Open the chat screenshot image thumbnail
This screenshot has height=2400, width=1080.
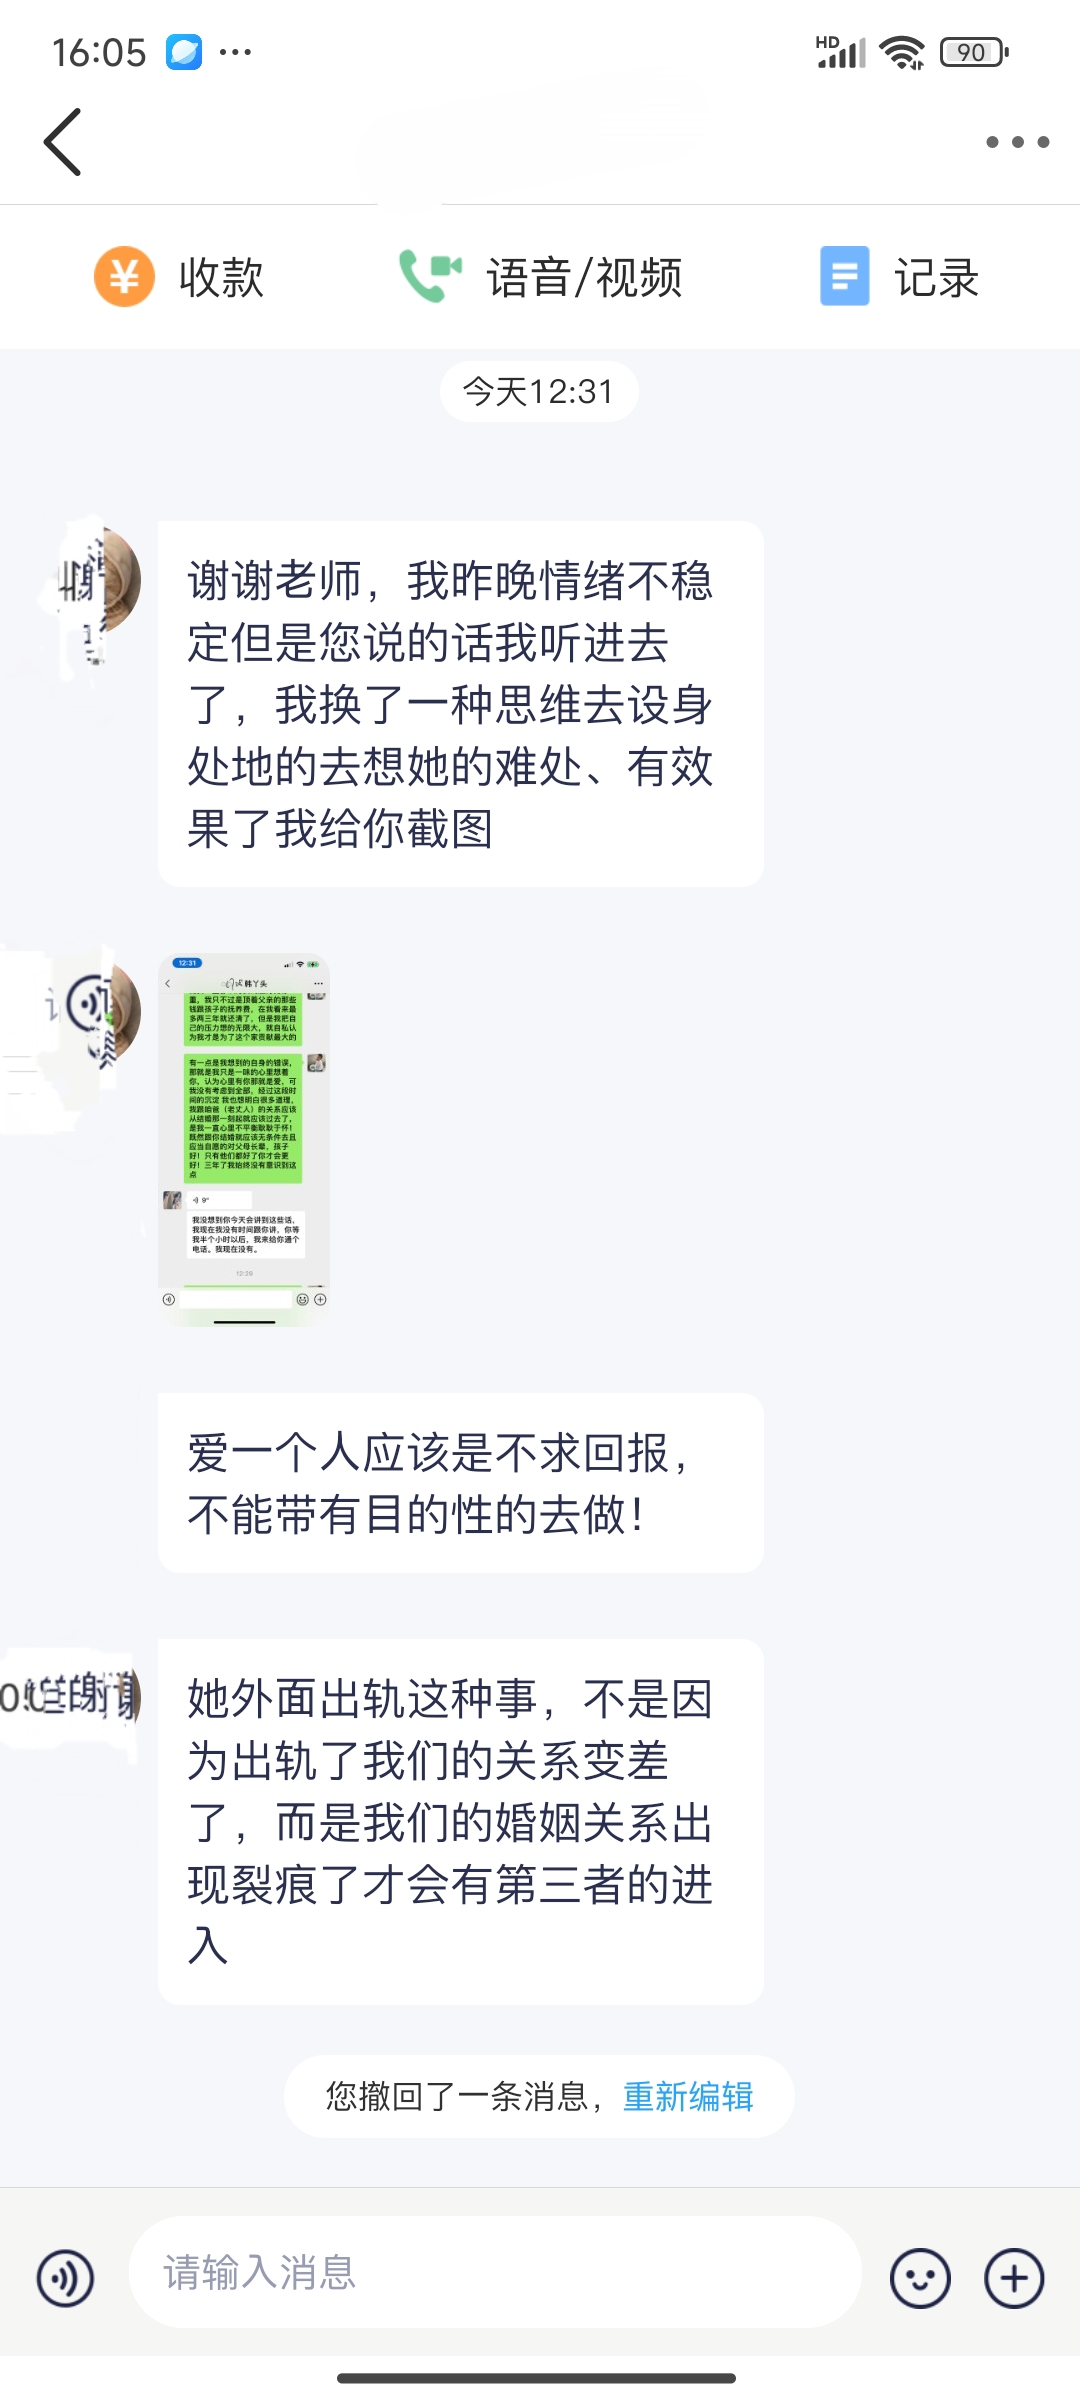point(244,1141)
